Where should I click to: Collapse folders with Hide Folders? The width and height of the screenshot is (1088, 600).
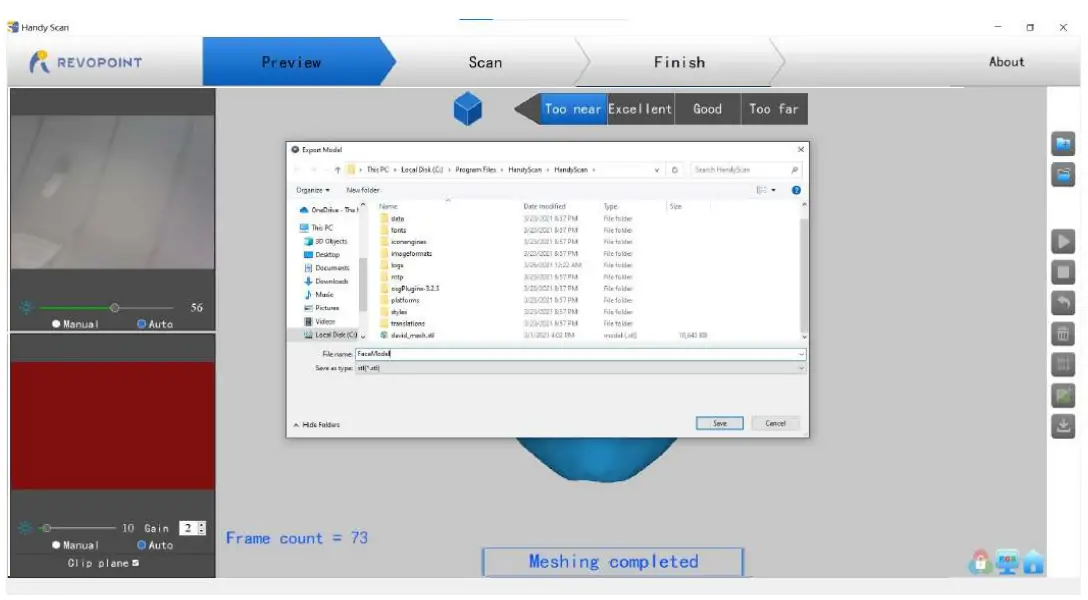coord(316,425)
